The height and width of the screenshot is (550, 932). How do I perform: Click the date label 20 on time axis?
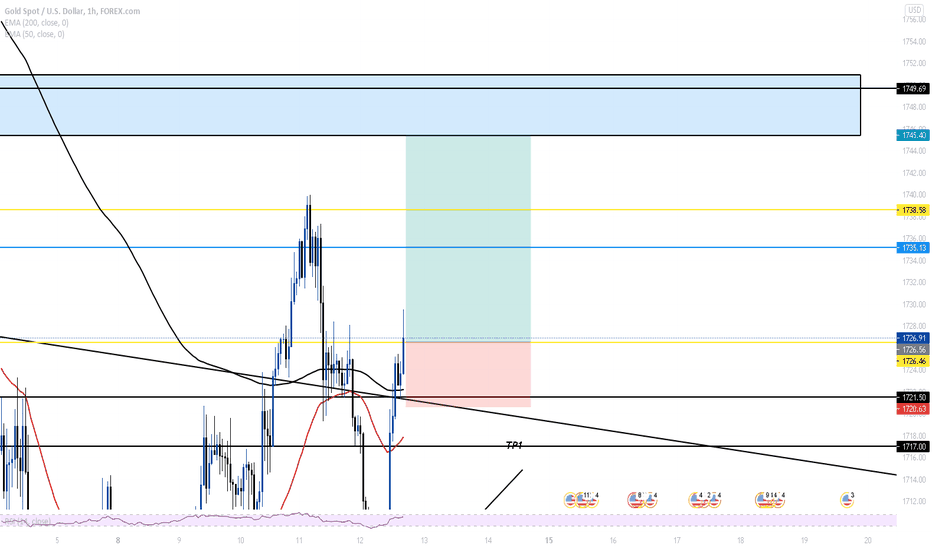868,540
